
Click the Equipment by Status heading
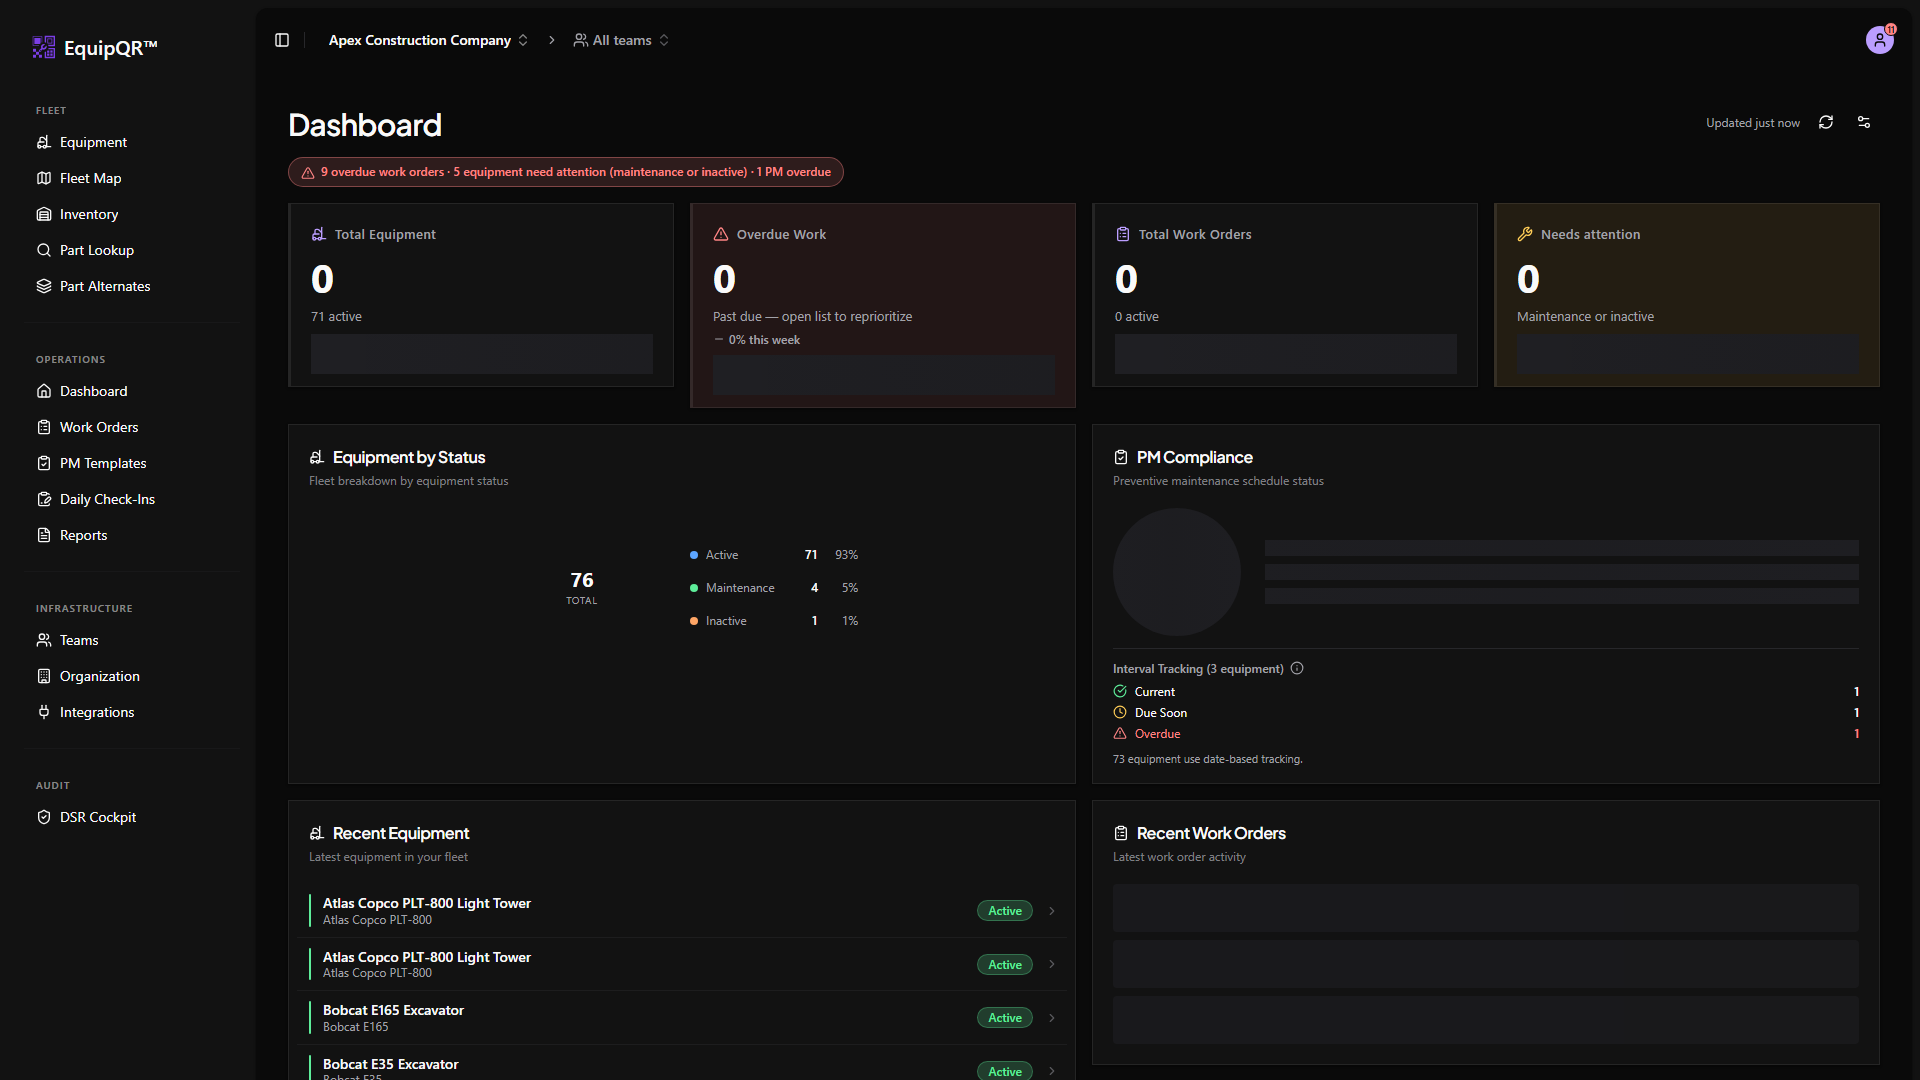pyautogui.click(x=409, y=457)
